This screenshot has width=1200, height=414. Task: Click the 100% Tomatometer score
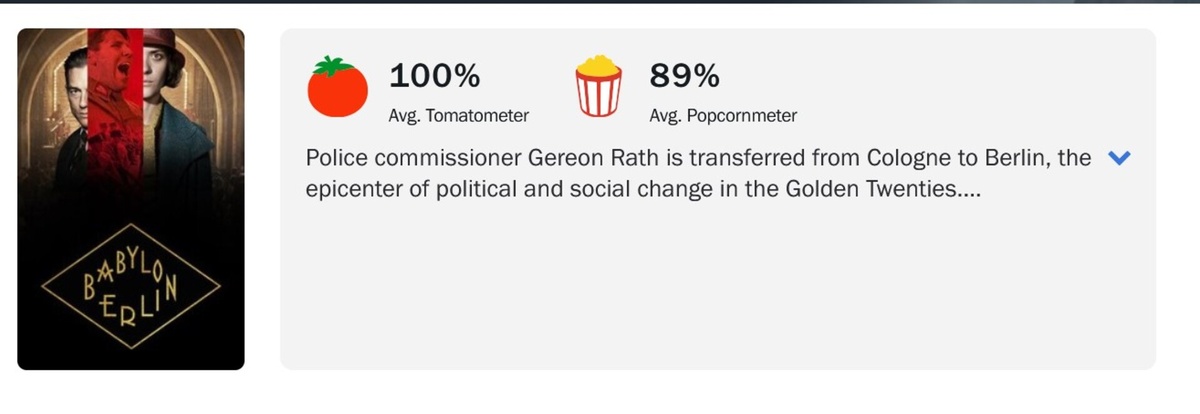434,75
